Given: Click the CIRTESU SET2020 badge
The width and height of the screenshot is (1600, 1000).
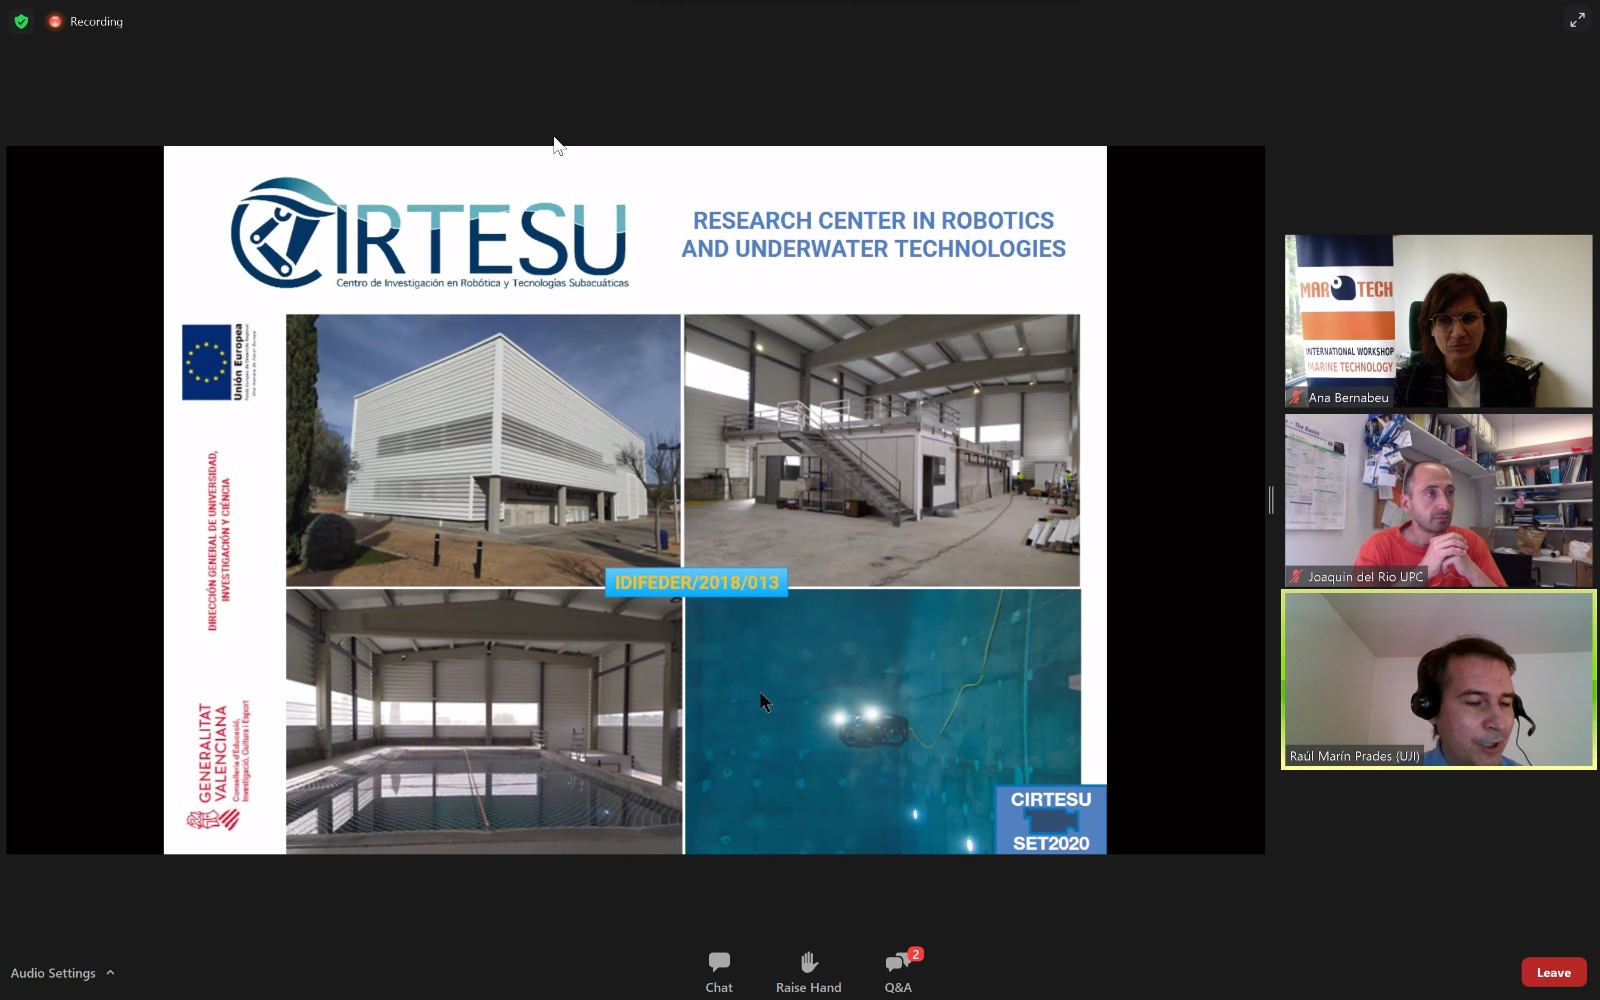Looking at the screenshot, I should 1050,821.
